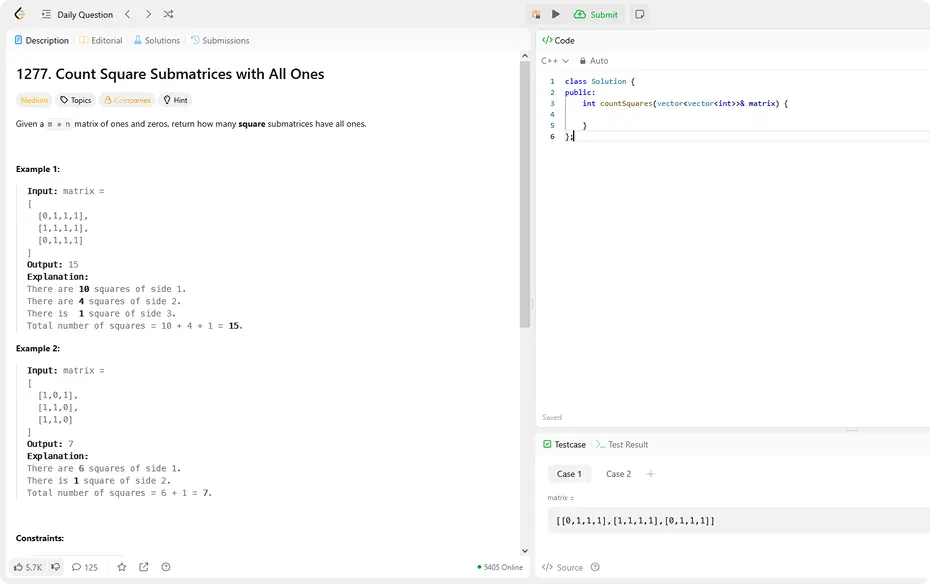Click the 5405 Online indicator
The height and width of the screenshot is (584, 930).
(x=500, y=567)
